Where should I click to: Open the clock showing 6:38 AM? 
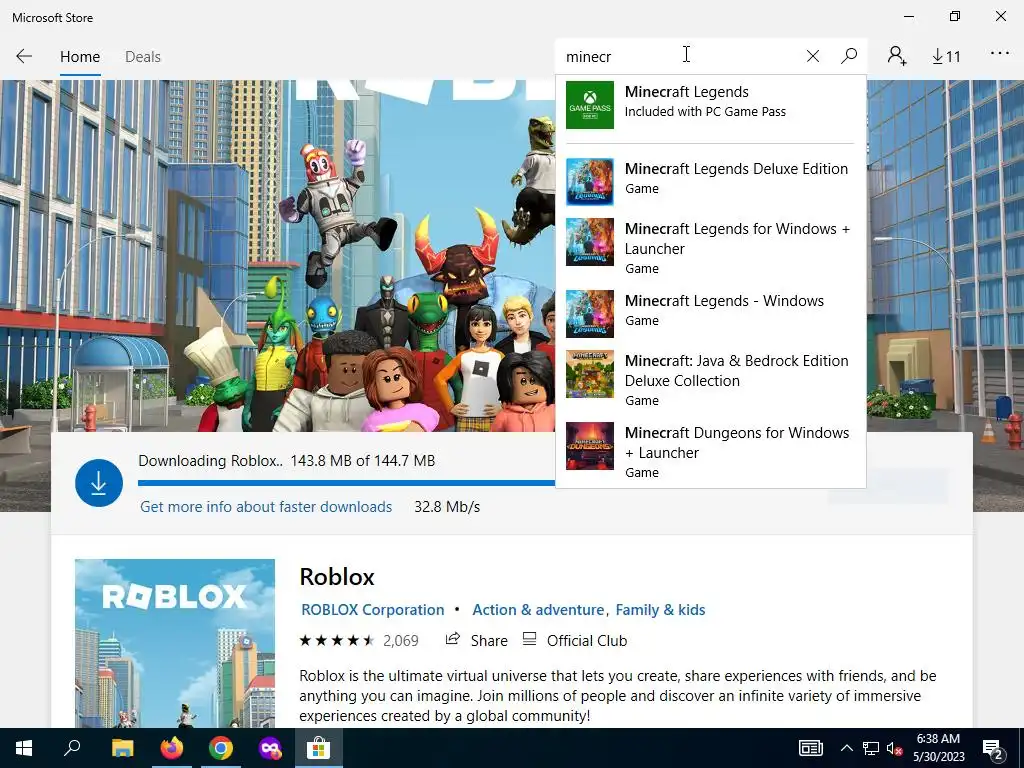938,748
